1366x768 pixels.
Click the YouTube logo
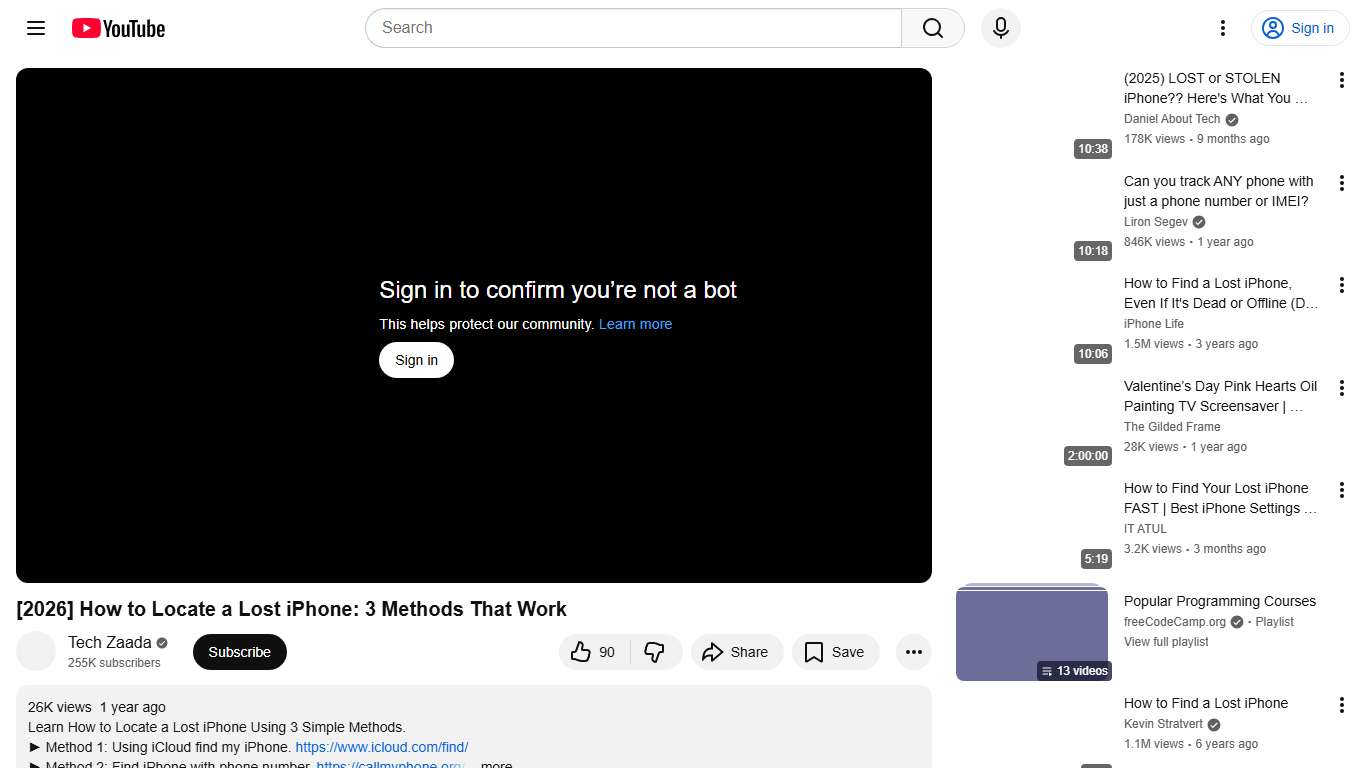click(x=118, y=28)
